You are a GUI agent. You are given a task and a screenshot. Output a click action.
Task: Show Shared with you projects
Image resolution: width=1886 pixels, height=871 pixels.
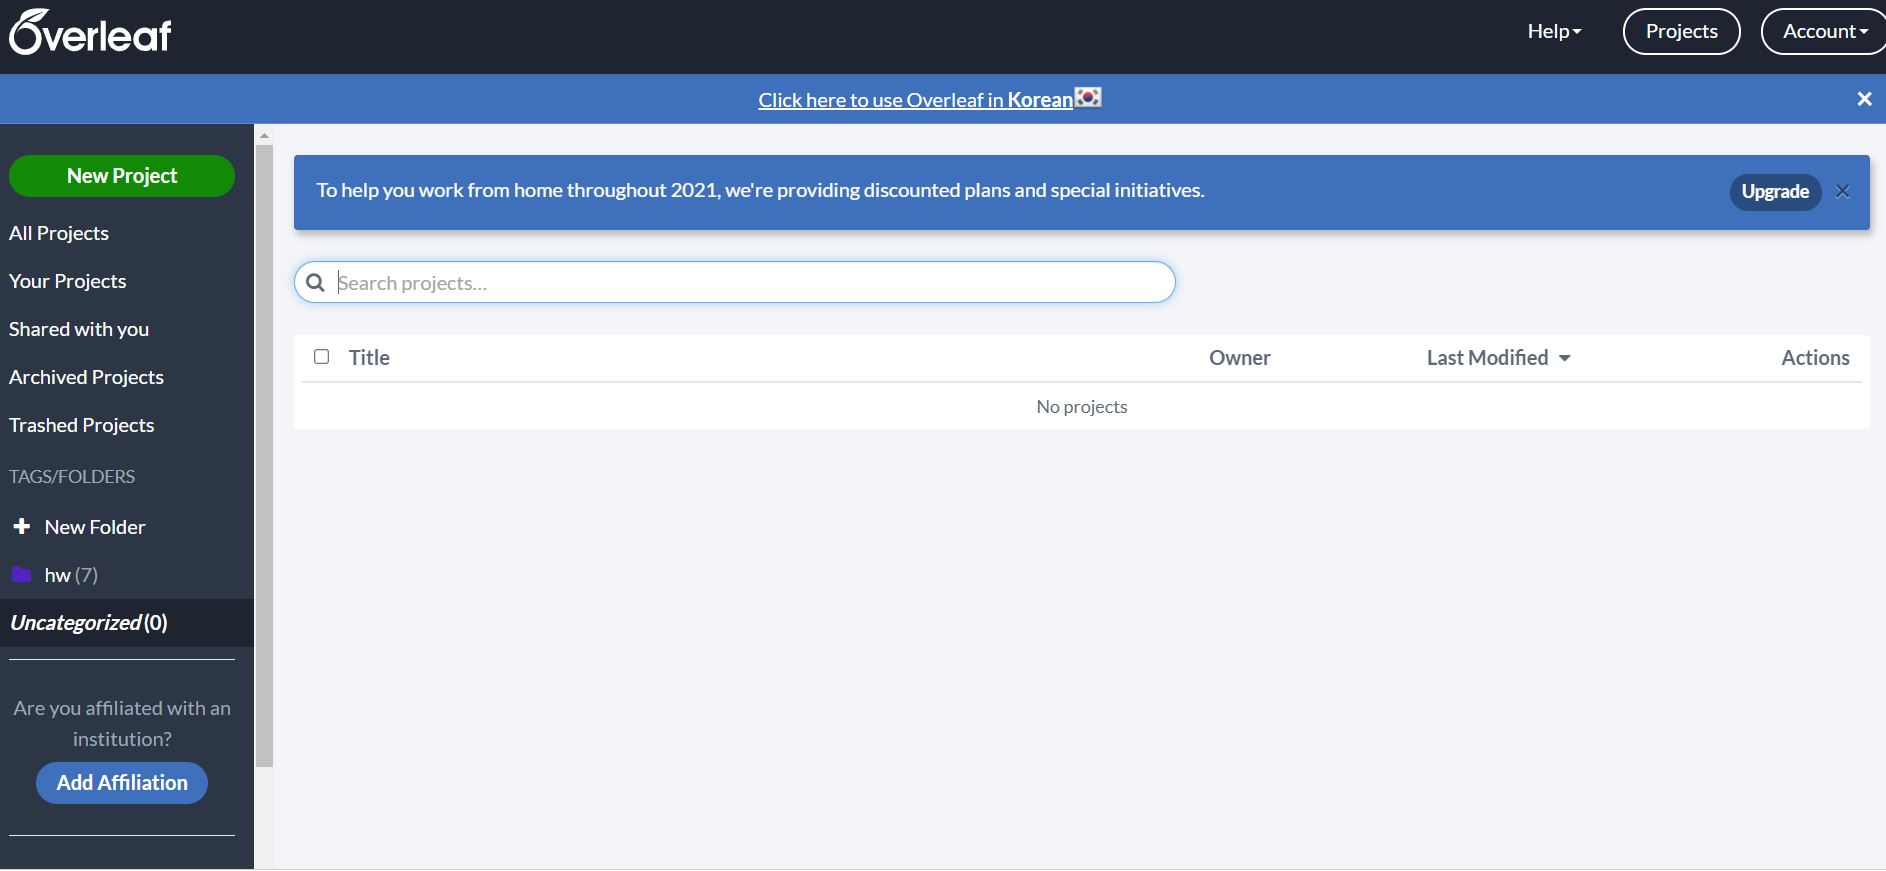79,329
